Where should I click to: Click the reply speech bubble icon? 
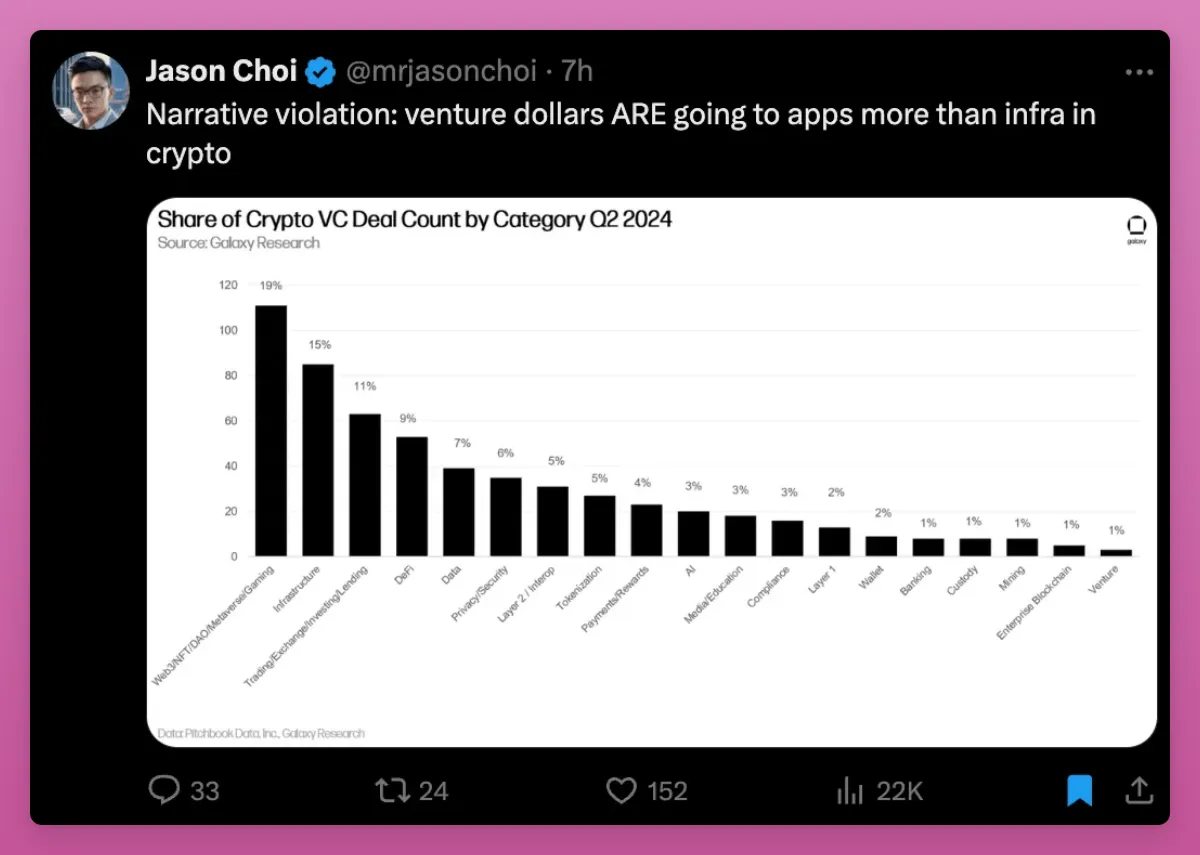pos(164,791)
